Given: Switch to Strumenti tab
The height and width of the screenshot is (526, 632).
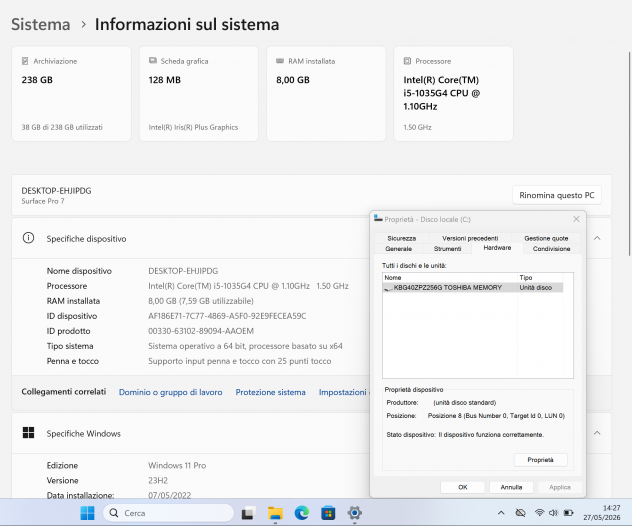Looking at the screenshot, I should tap(447, 249).
